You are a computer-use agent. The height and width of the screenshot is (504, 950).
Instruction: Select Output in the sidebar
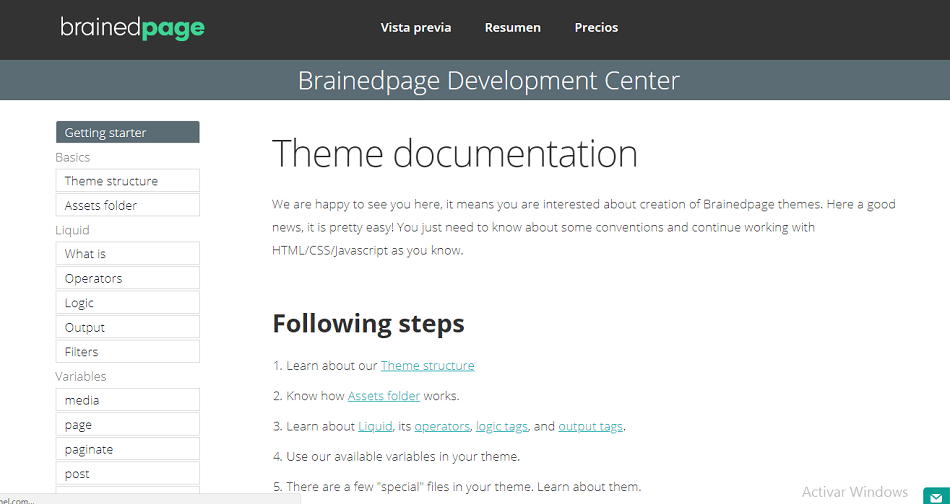click(x=127, y=327)
